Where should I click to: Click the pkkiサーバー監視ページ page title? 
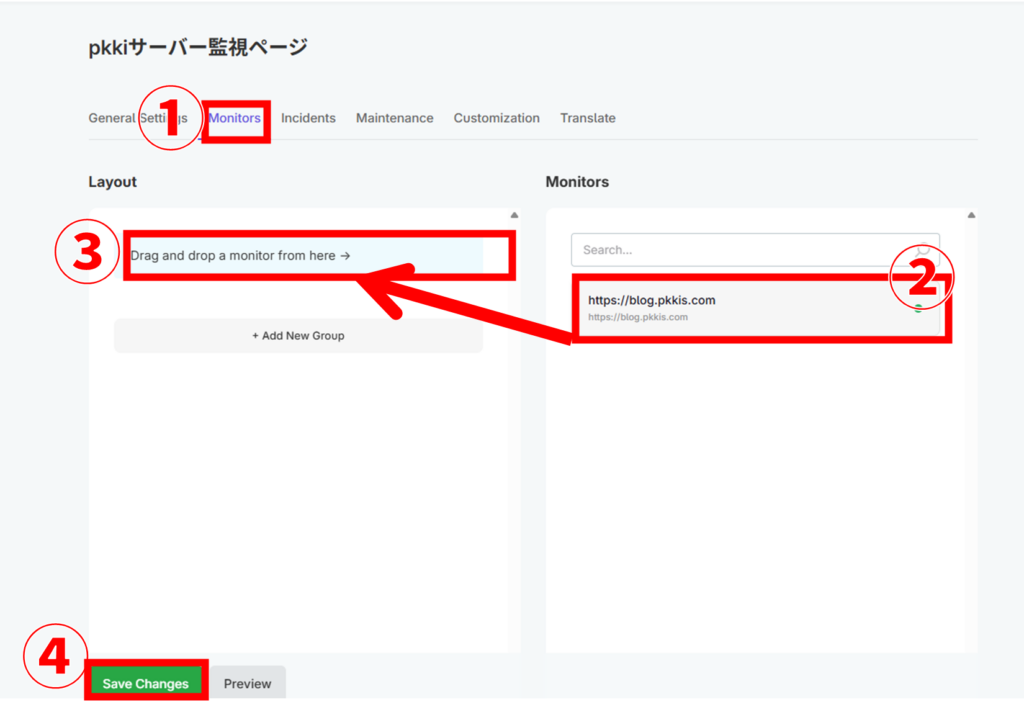[x=197, y=46]
